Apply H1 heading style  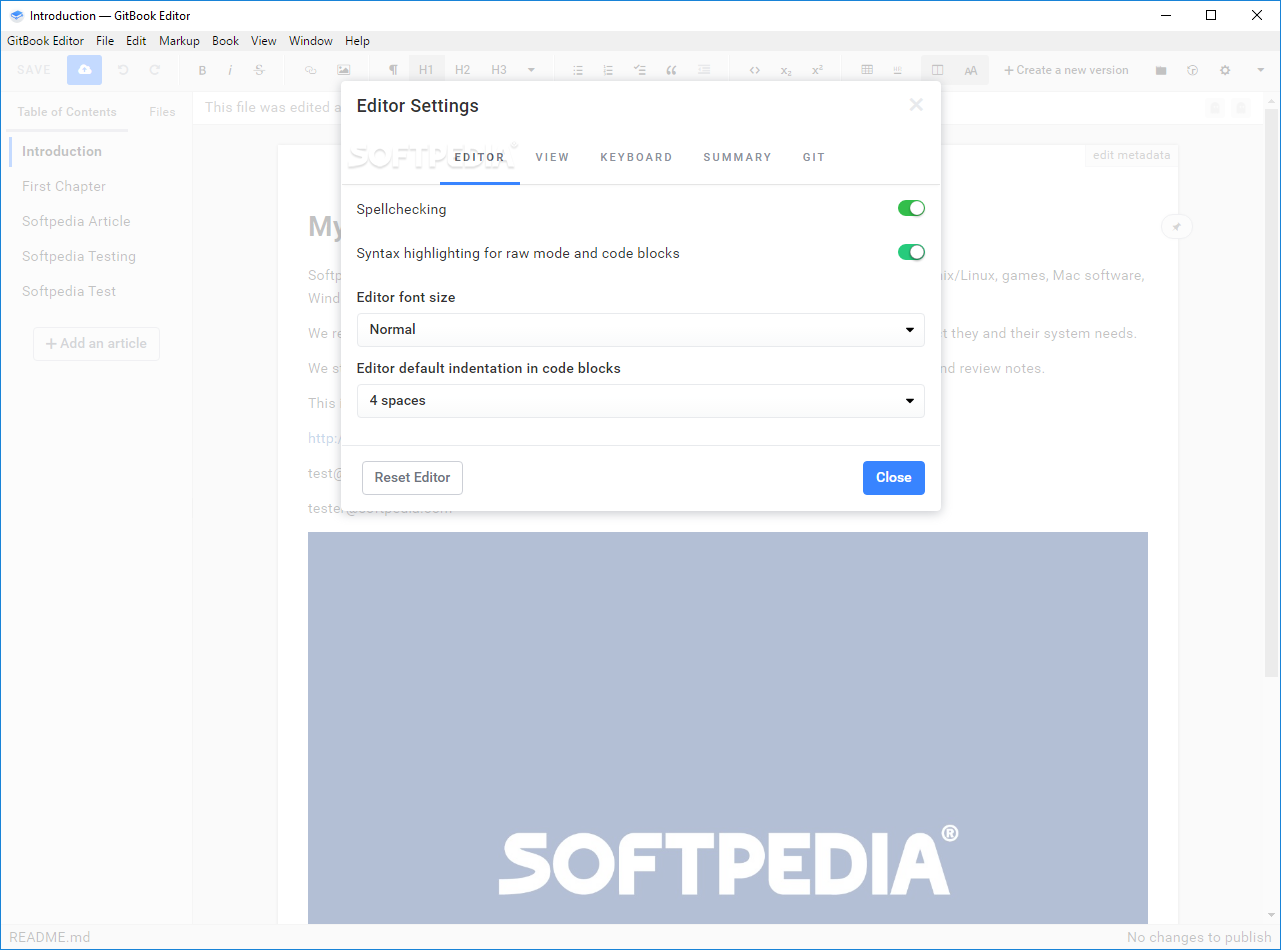pos(426,70)
